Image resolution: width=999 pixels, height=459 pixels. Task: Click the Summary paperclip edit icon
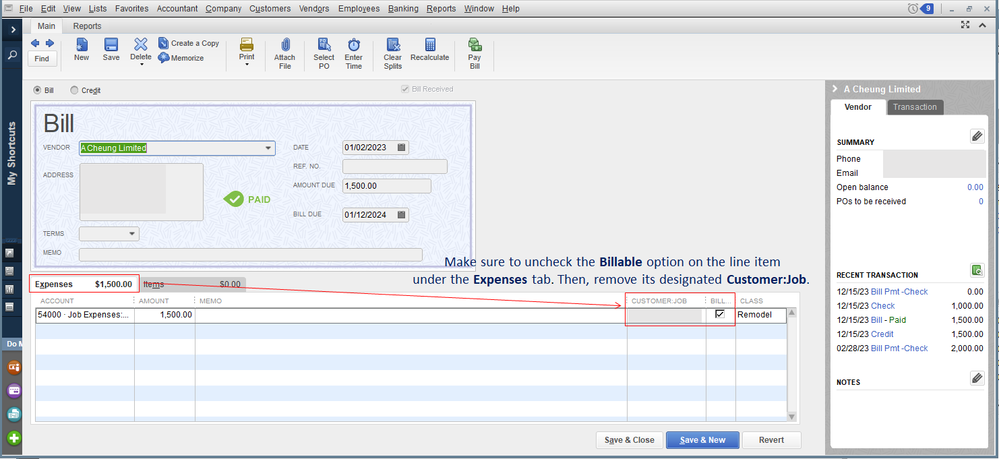pos(977,136)
